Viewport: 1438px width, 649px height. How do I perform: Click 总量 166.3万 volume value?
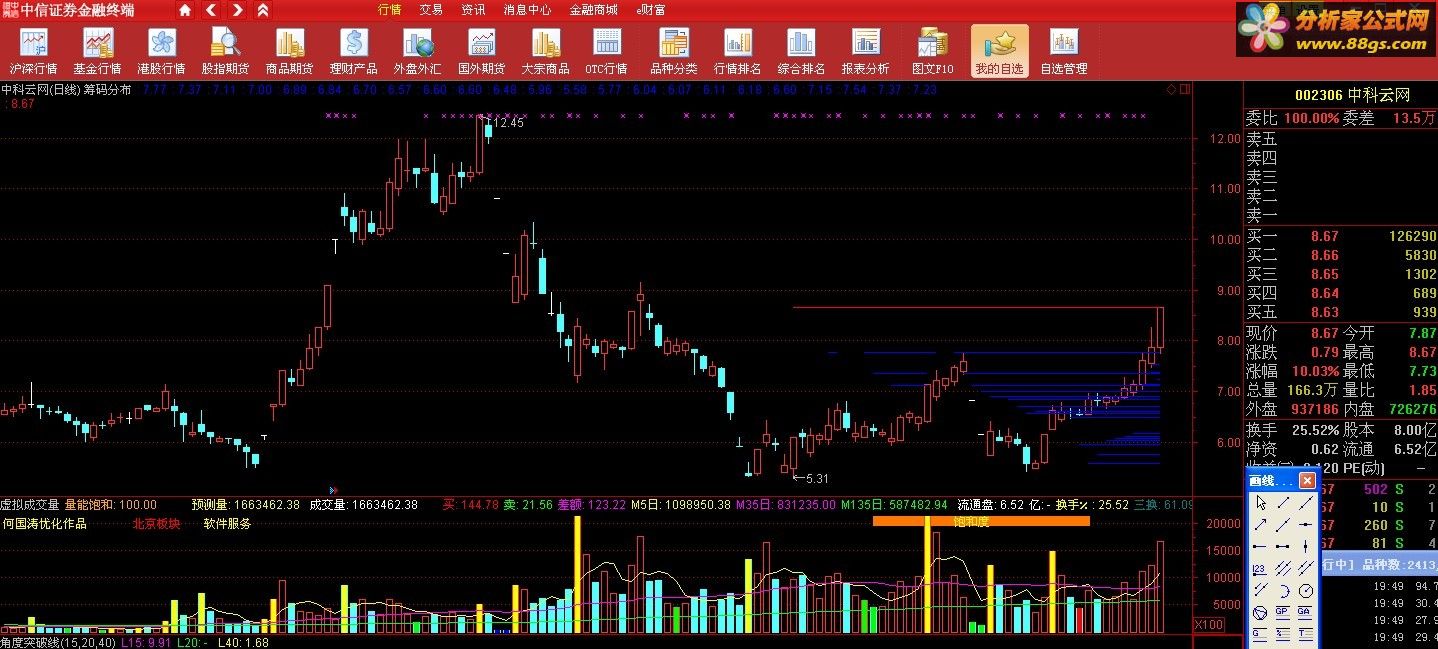click(x=1313, y=390)
